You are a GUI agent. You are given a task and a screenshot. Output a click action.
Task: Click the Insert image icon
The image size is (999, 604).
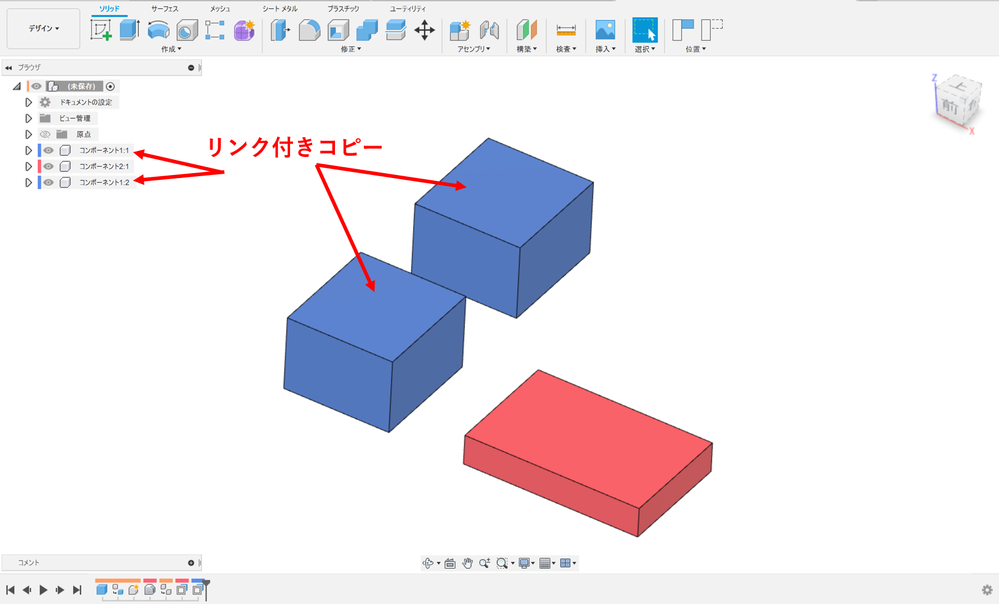[605, 30]
